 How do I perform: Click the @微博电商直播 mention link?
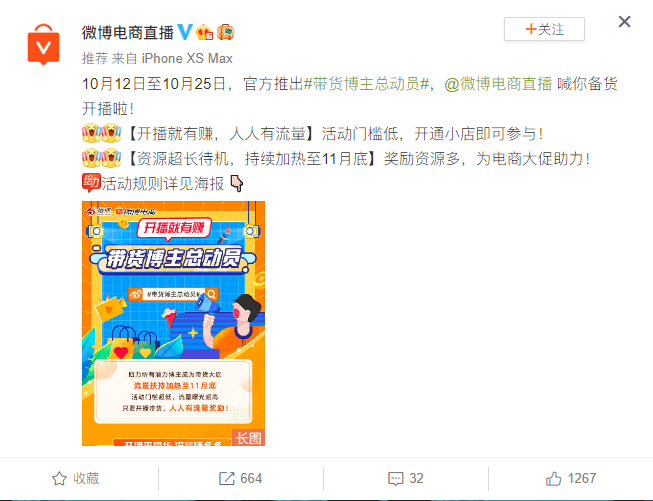(x=498, y=84)
